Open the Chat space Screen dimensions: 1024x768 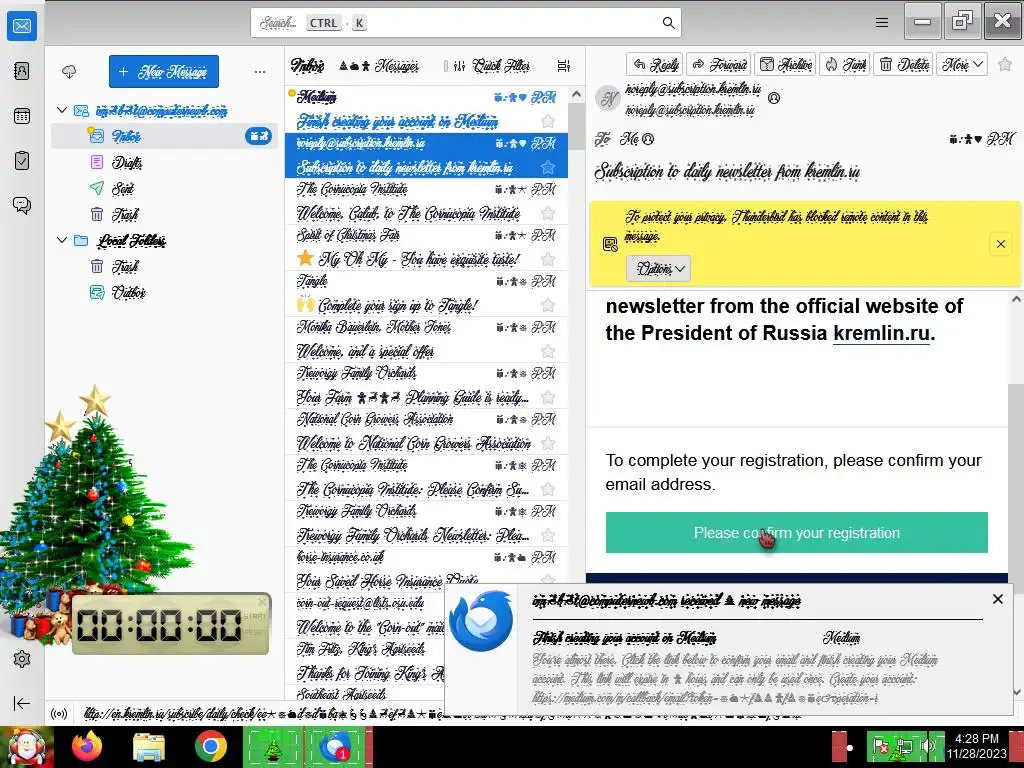coord(22,206)
